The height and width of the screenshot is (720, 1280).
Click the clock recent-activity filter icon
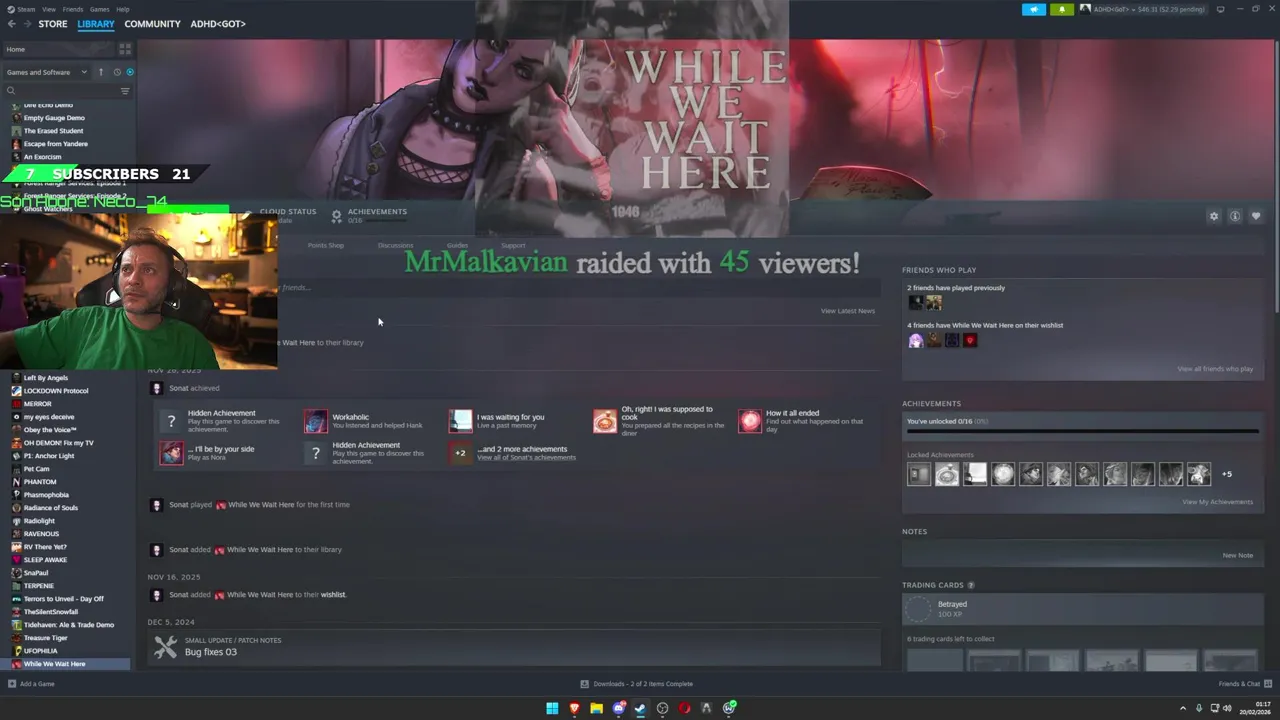(x=117, y=72)
